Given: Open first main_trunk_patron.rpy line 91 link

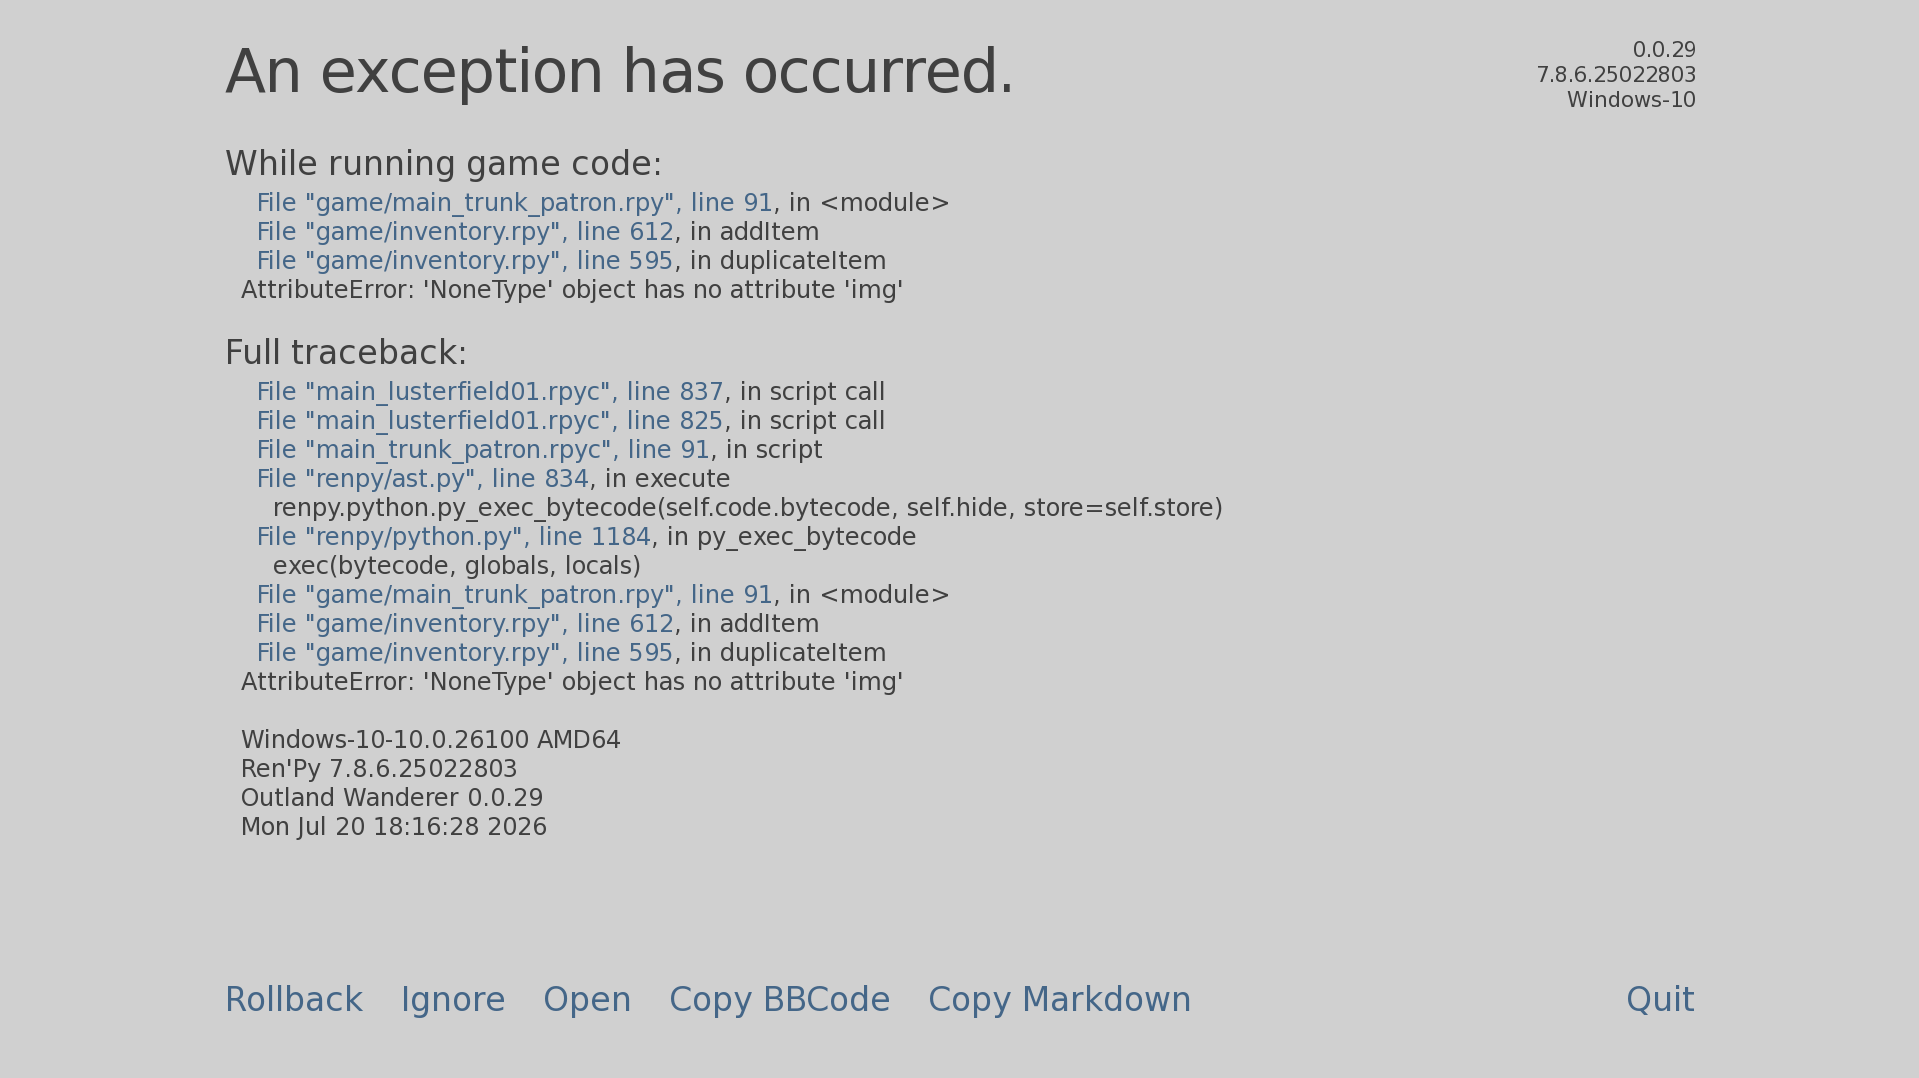Looking at the screenshot, I should pos(514,203).
